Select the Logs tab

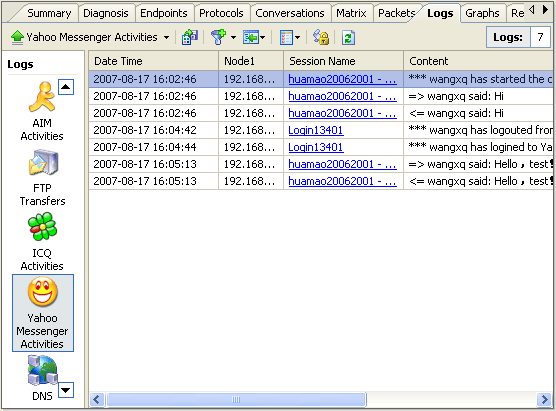click(440, 13)
